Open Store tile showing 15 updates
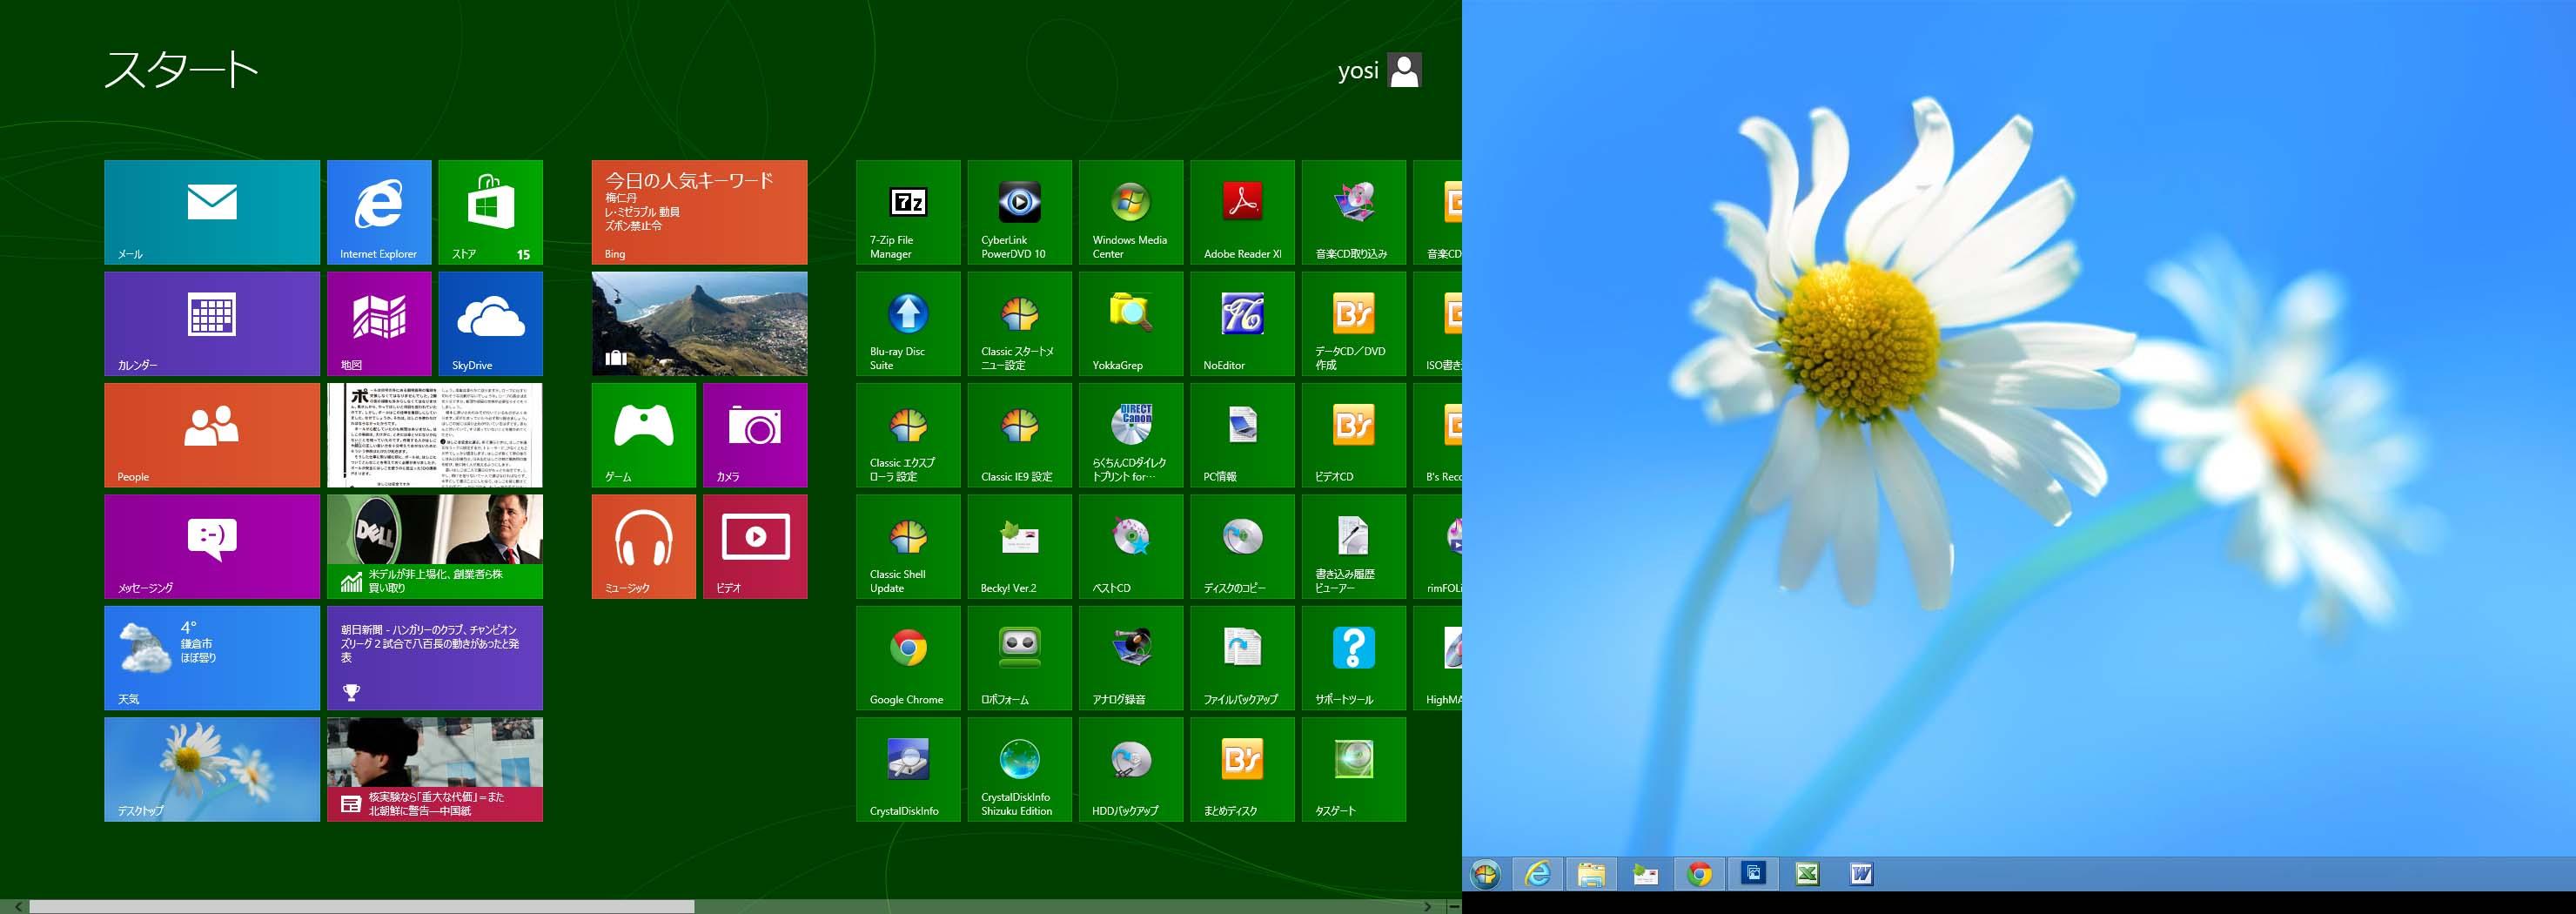2576x914 pixels. pos(490,212)
